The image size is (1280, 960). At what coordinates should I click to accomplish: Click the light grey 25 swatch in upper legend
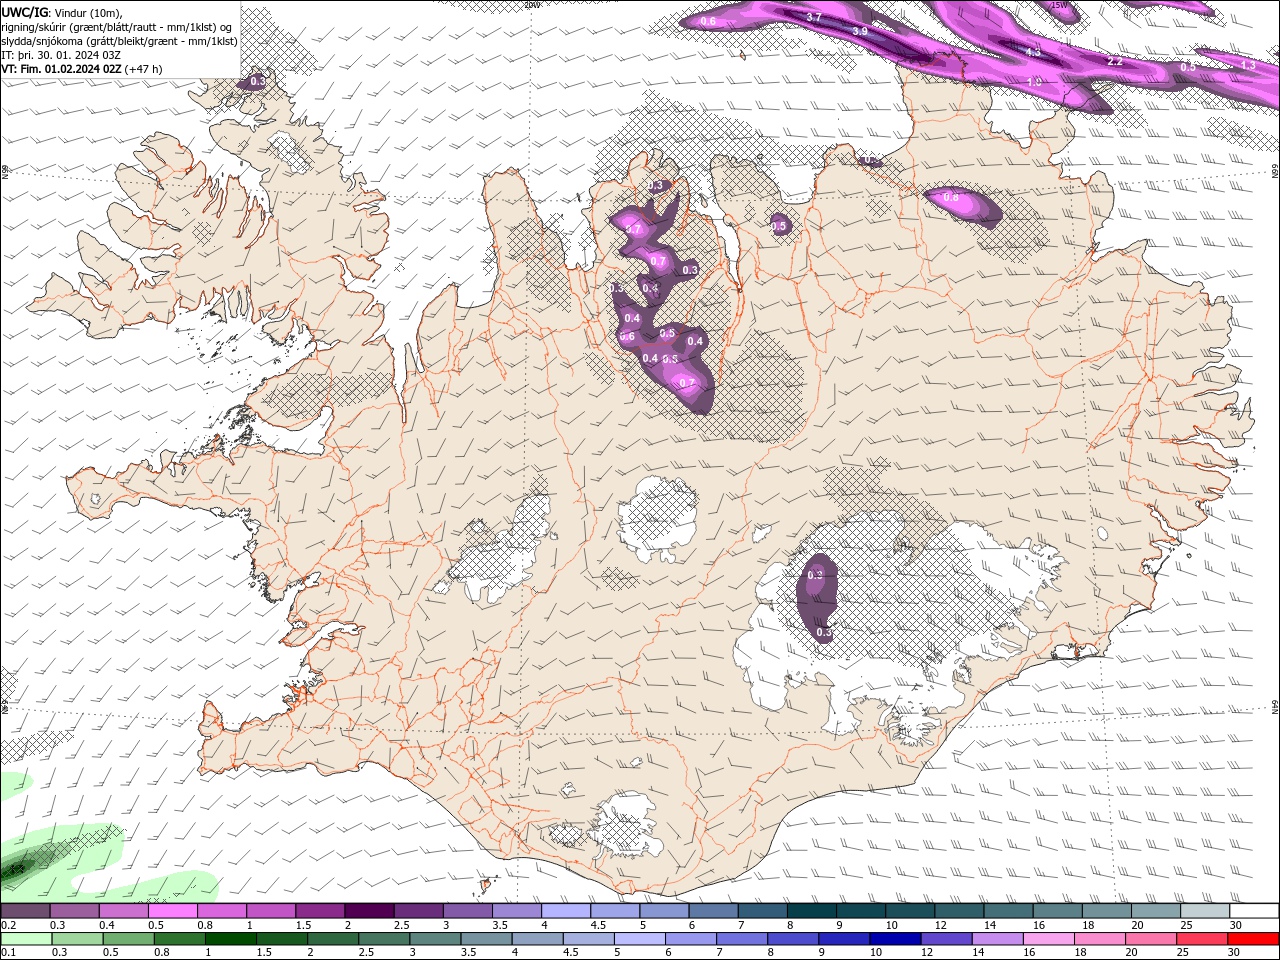[x=1205, y=911]
